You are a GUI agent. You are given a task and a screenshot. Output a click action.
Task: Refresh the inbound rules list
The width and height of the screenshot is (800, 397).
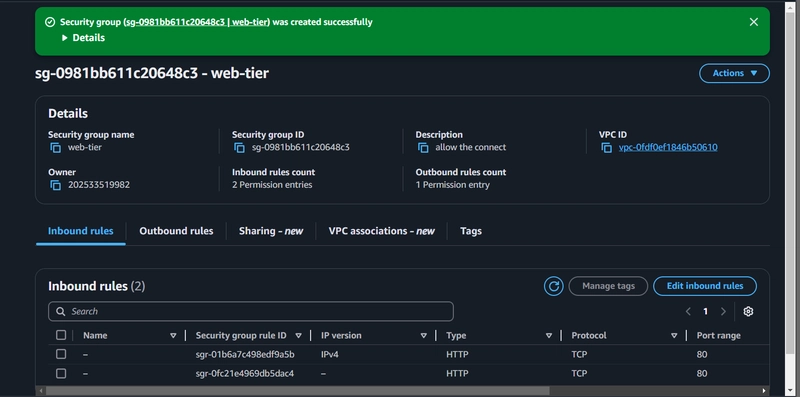[x=554, y=286]
